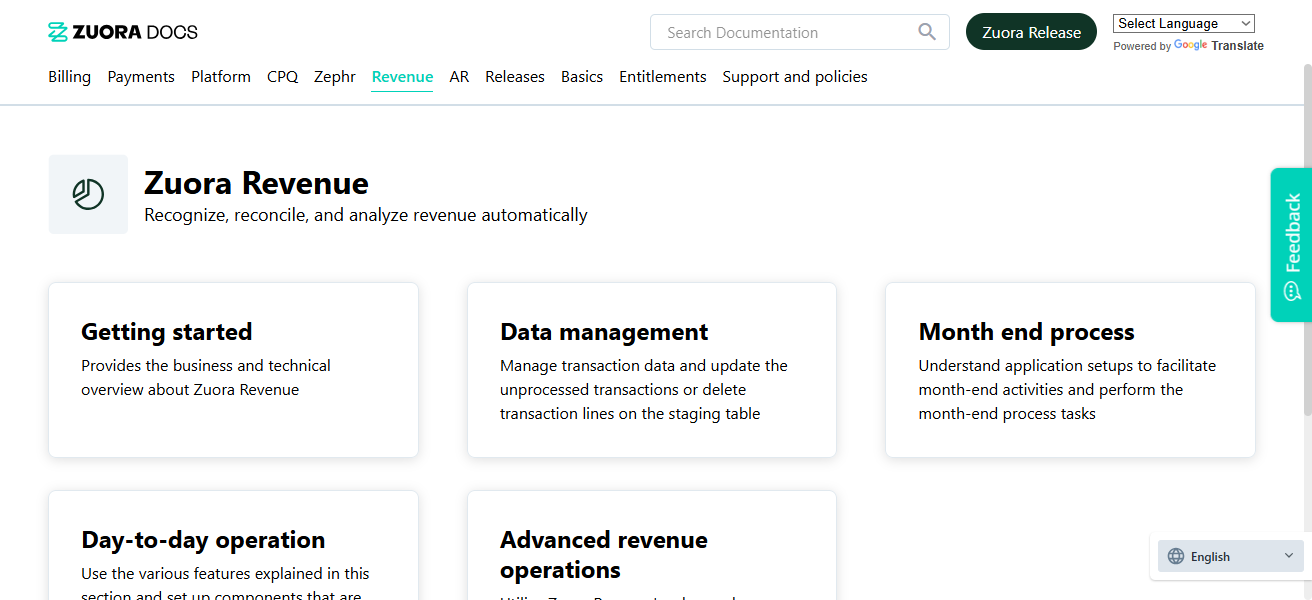Click the Google logo in Powered by Google Translate
Screen dimensions: 1312x600
[x=1190, y=45]
